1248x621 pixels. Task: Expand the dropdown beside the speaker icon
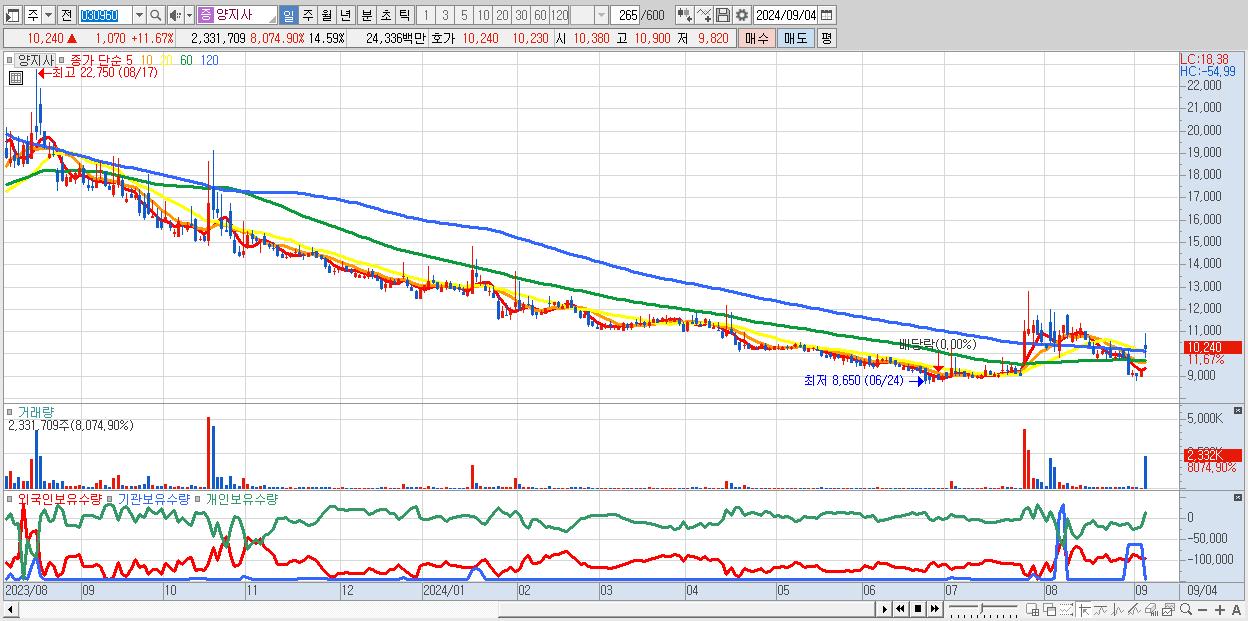pos(189,15)
